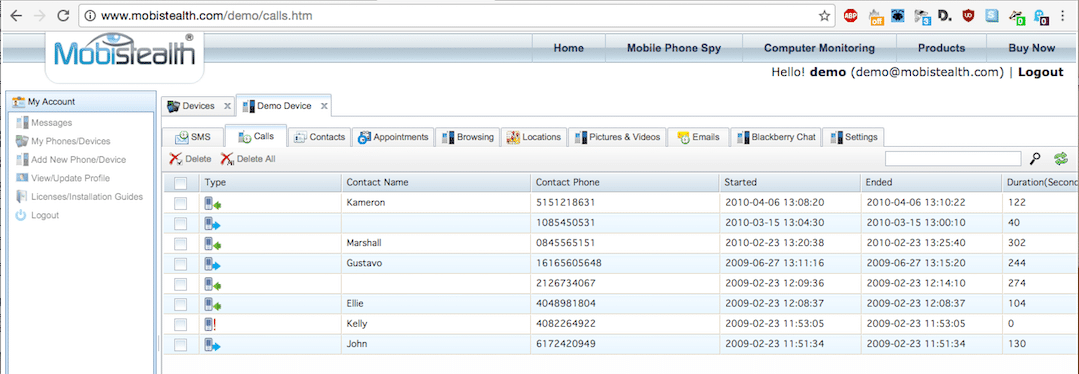The image size is (1079, 374).
Task: Click the call type icon for Kameron
Action: [x=213, y=202]
